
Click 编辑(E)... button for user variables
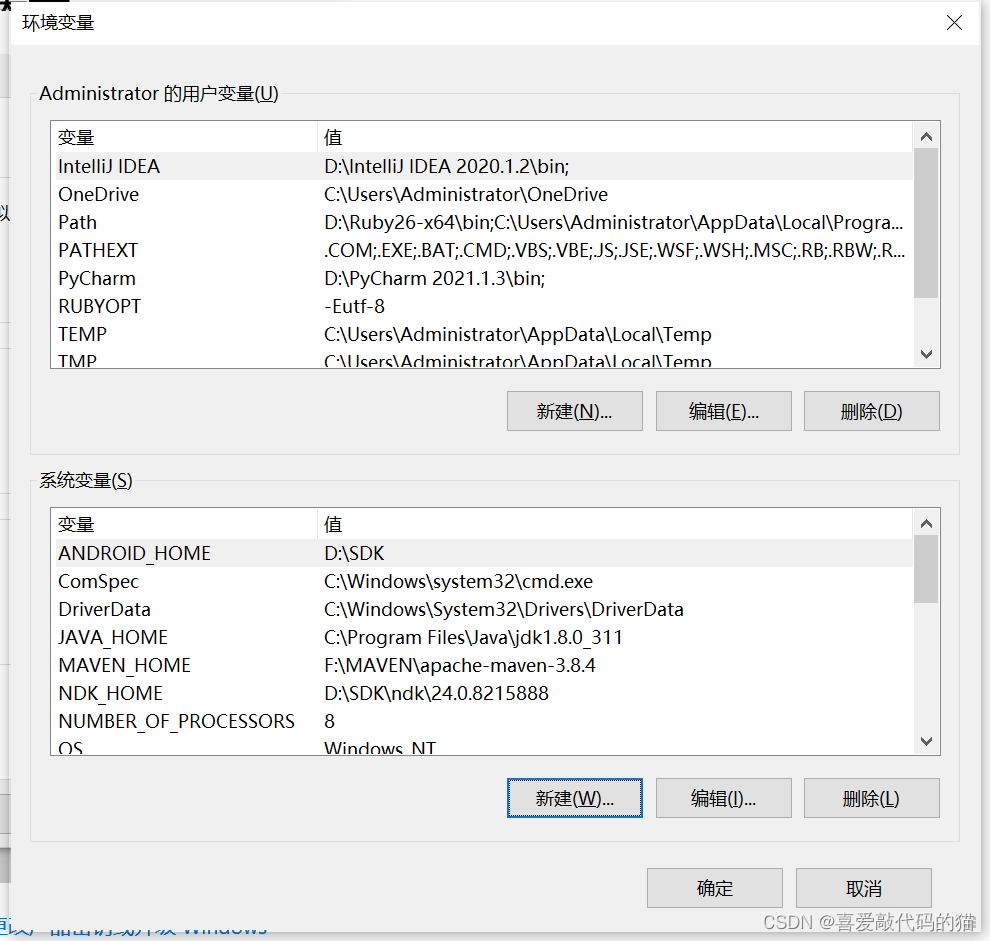[724, 411]
